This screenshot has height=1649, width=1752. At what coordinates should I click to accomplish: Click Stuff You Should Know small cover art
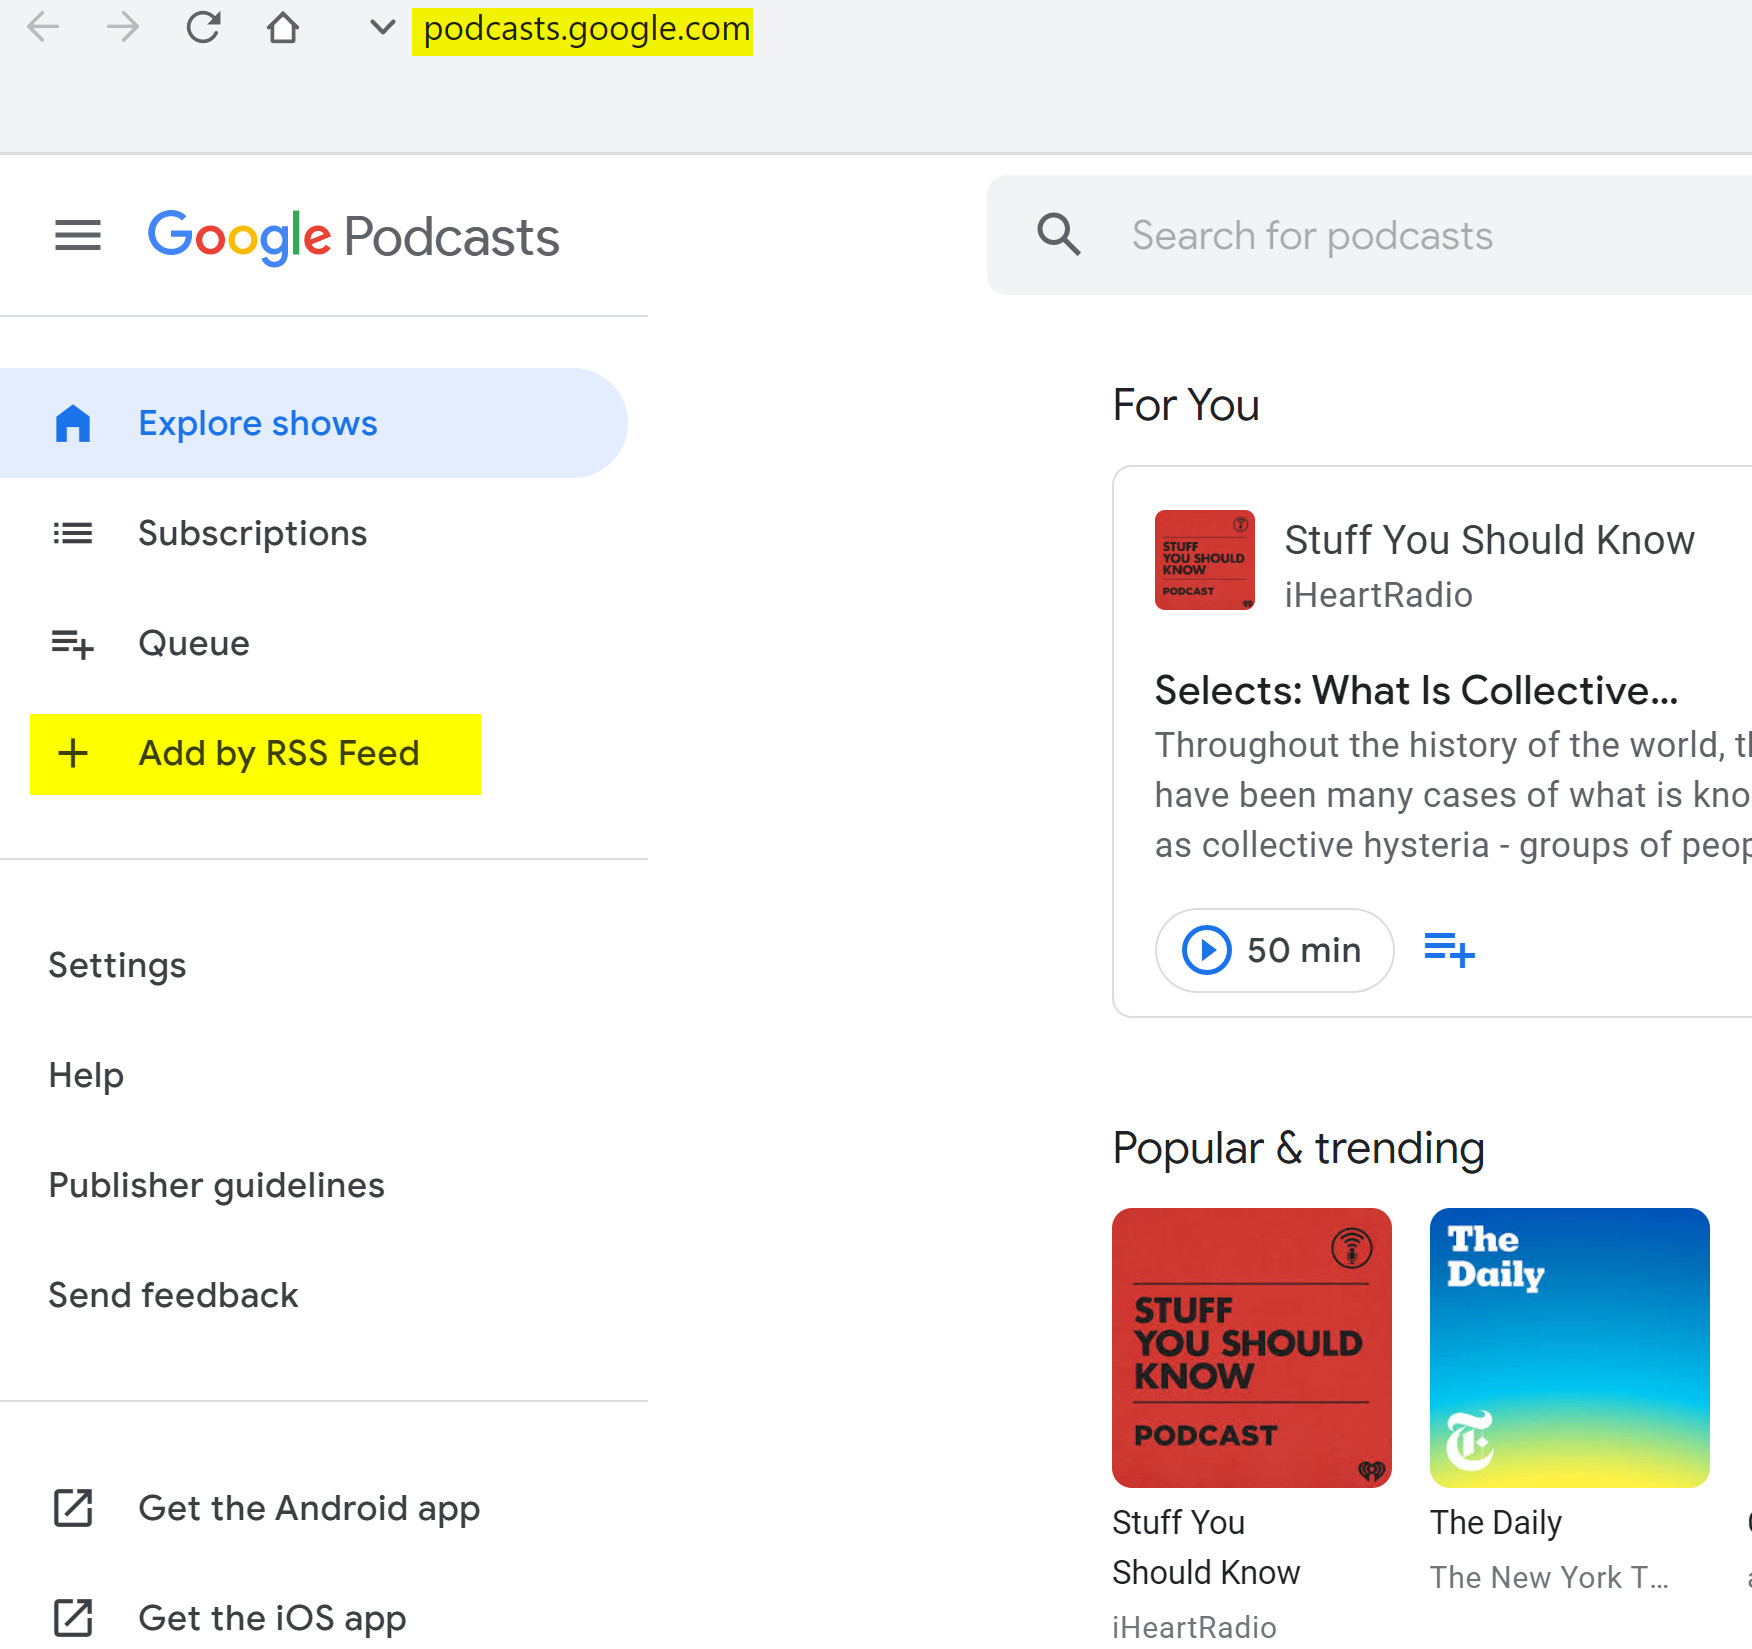pyautogui.click(x=1205, y=560)
